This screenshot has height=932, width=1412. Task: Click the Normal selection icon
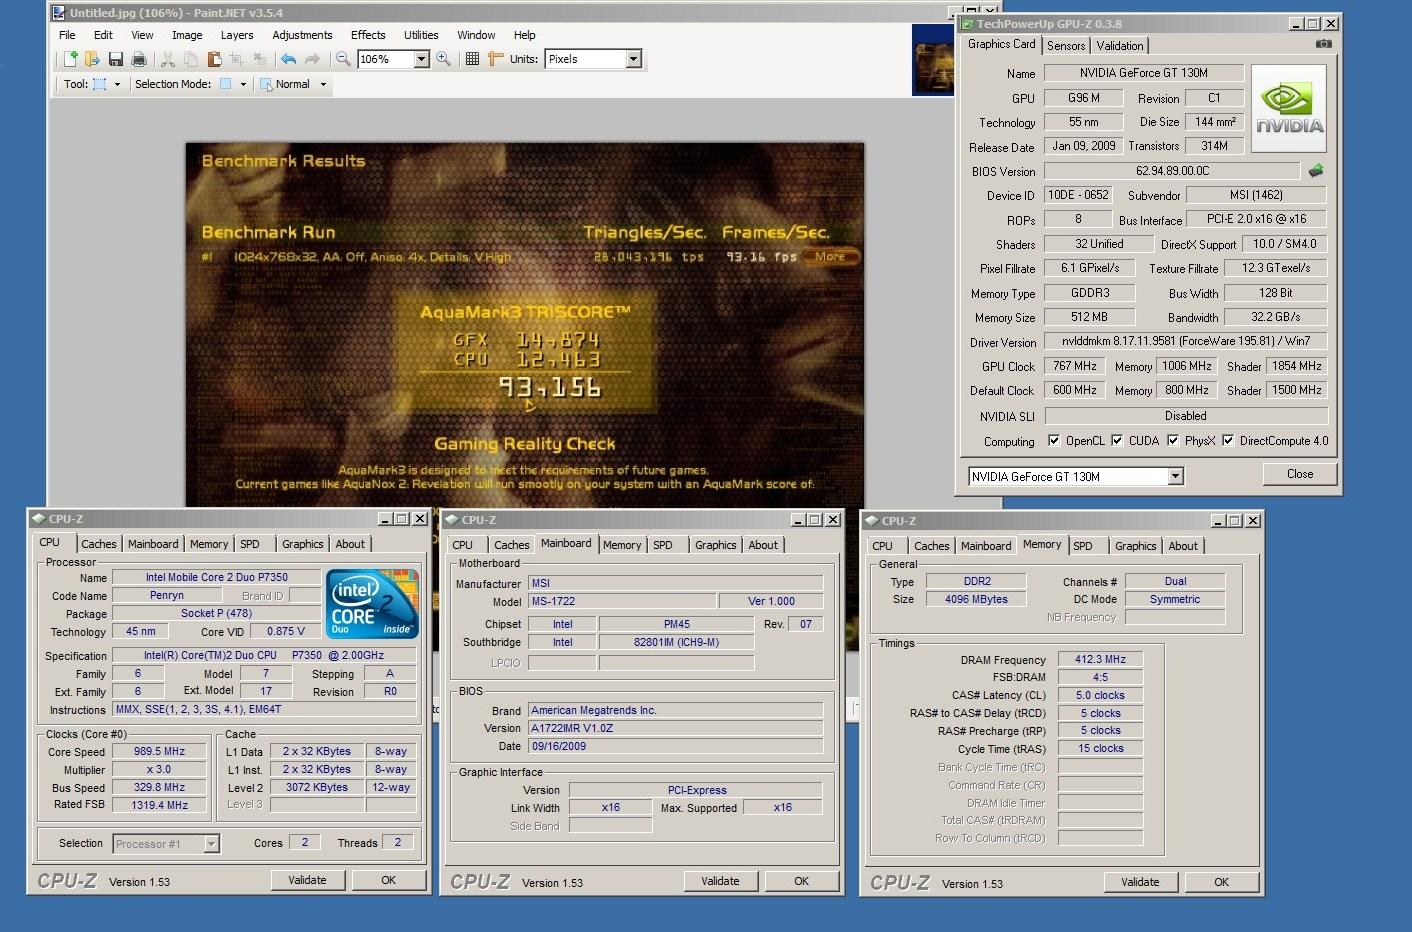click(x=267, y=84)
